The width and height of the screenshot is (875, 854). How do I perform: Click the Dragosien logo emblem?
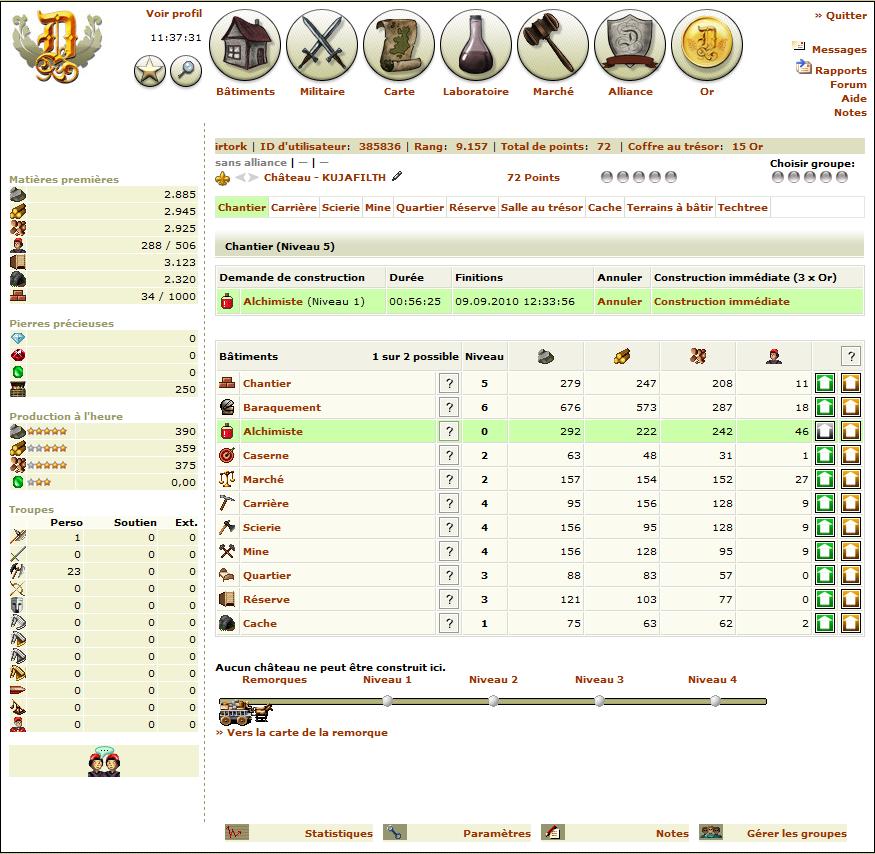pos(58,47)
